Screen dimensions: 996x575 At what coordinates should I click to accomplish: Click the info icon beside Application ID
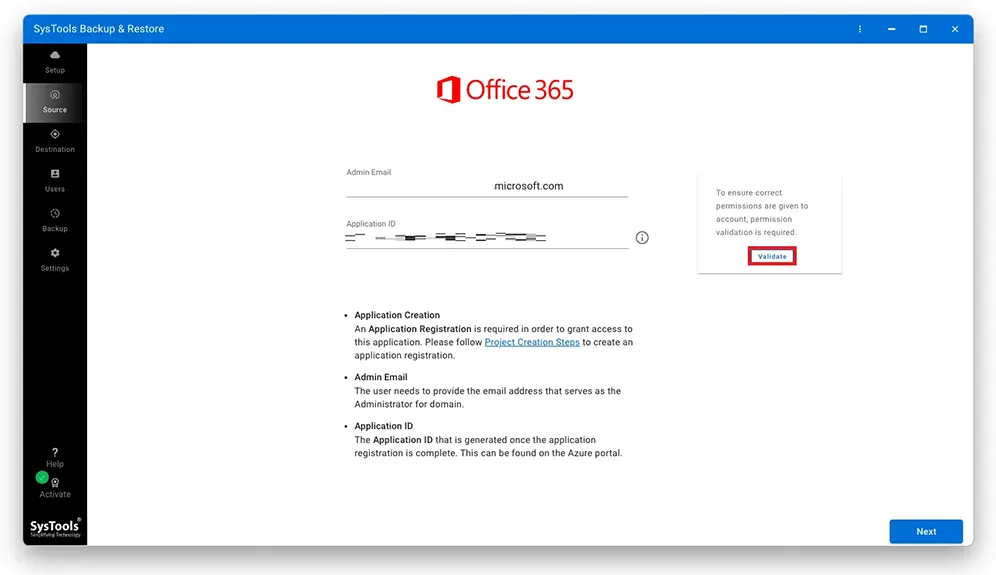(642, 238)
